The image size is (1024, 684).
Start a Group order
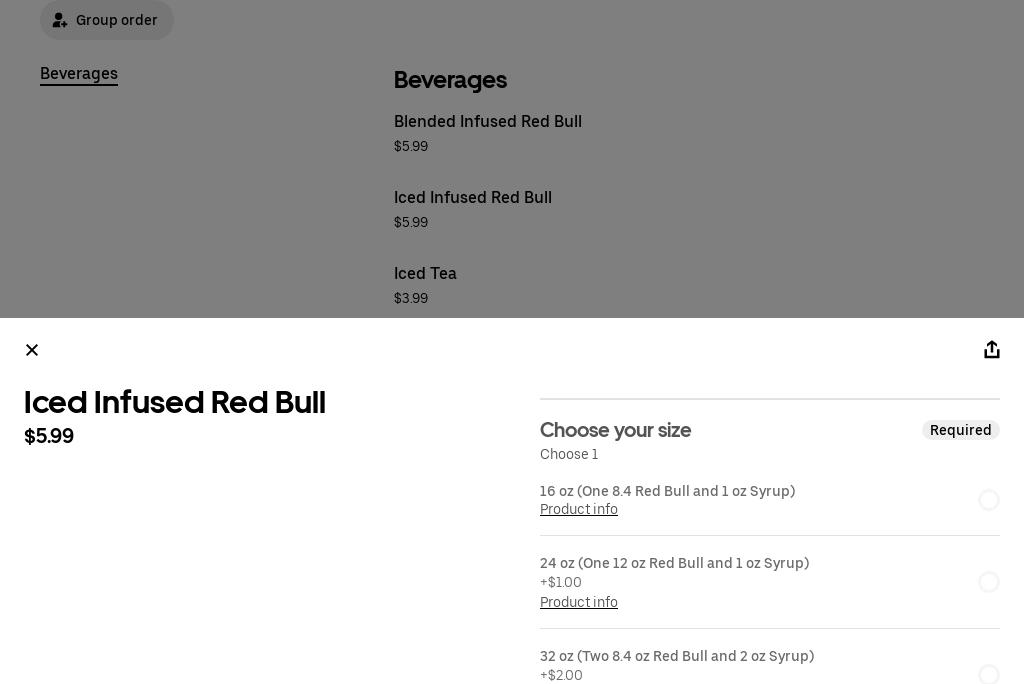click(107, 20)
